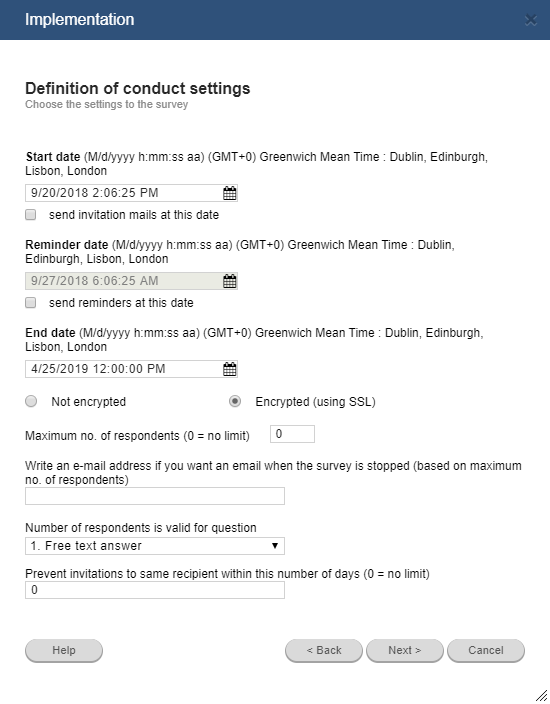Click the survey-stopped e-mail address field
The width and height of the screenshot is (550, 704).
(x=155, y=496)
